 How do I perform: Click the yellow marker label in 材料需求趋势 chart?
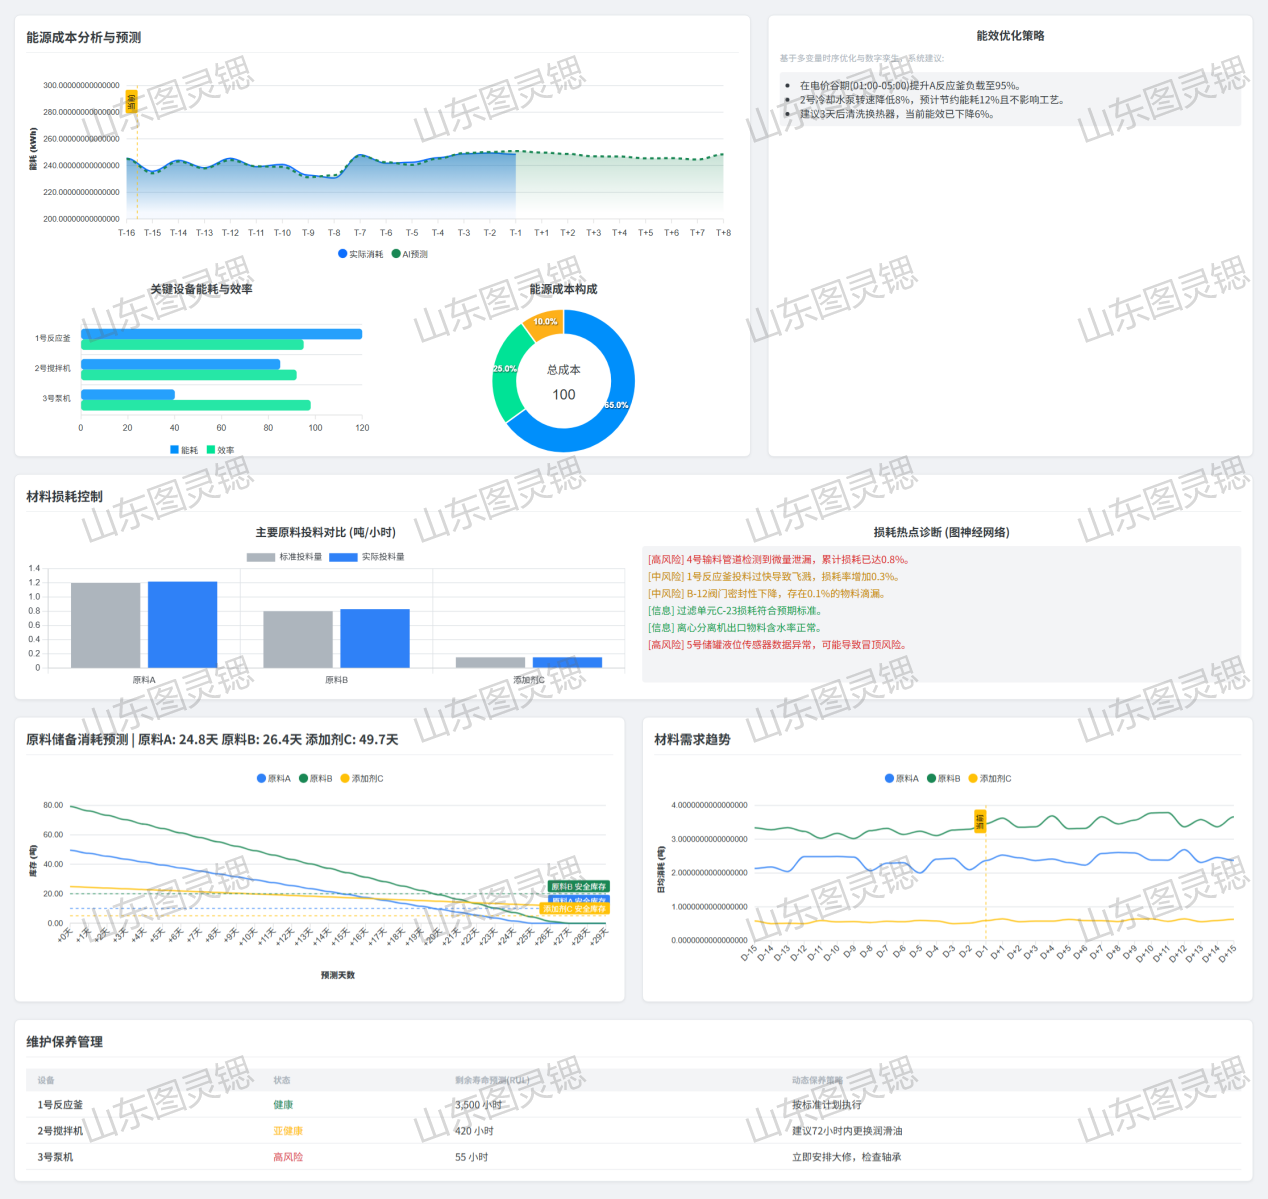tap(980, 821)
